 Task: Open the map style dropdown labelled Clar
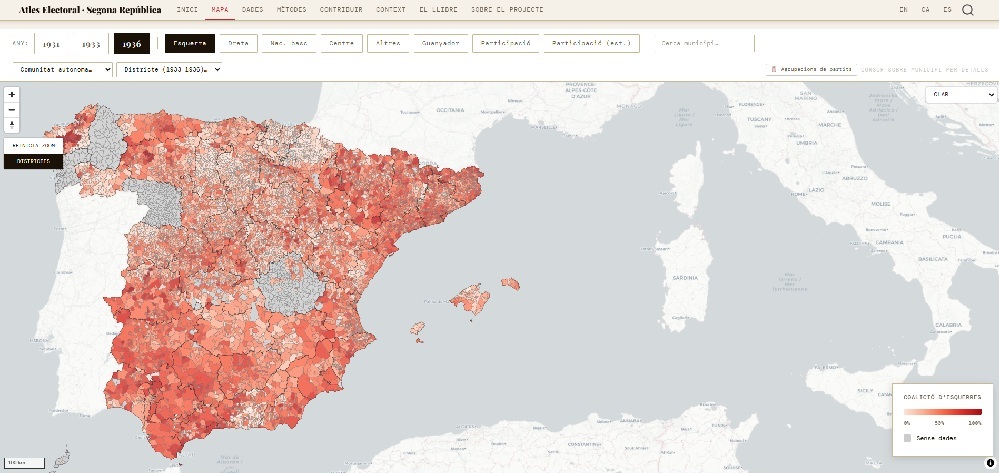pyautogui.click(x=961, y=95)
